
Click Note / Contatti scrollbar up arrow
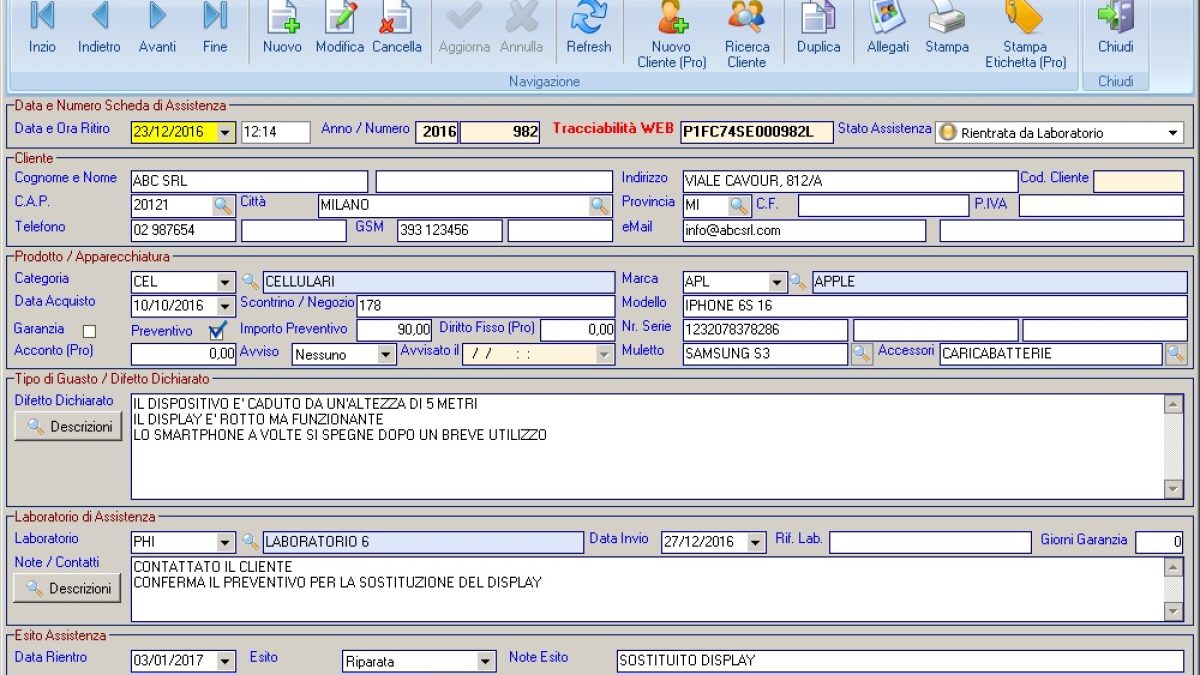[x=1174, y=567]
